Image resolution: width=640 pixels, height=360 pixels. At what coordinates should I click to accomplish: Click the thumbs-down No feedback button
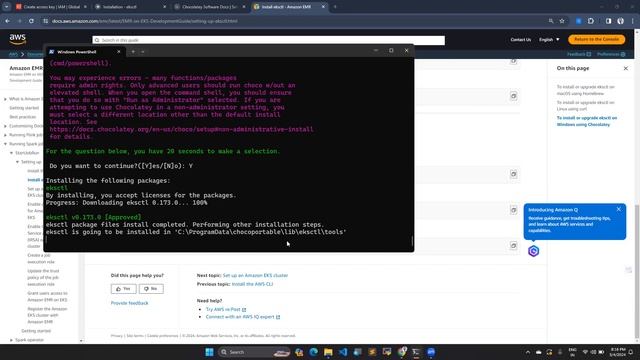pos(151,289)
